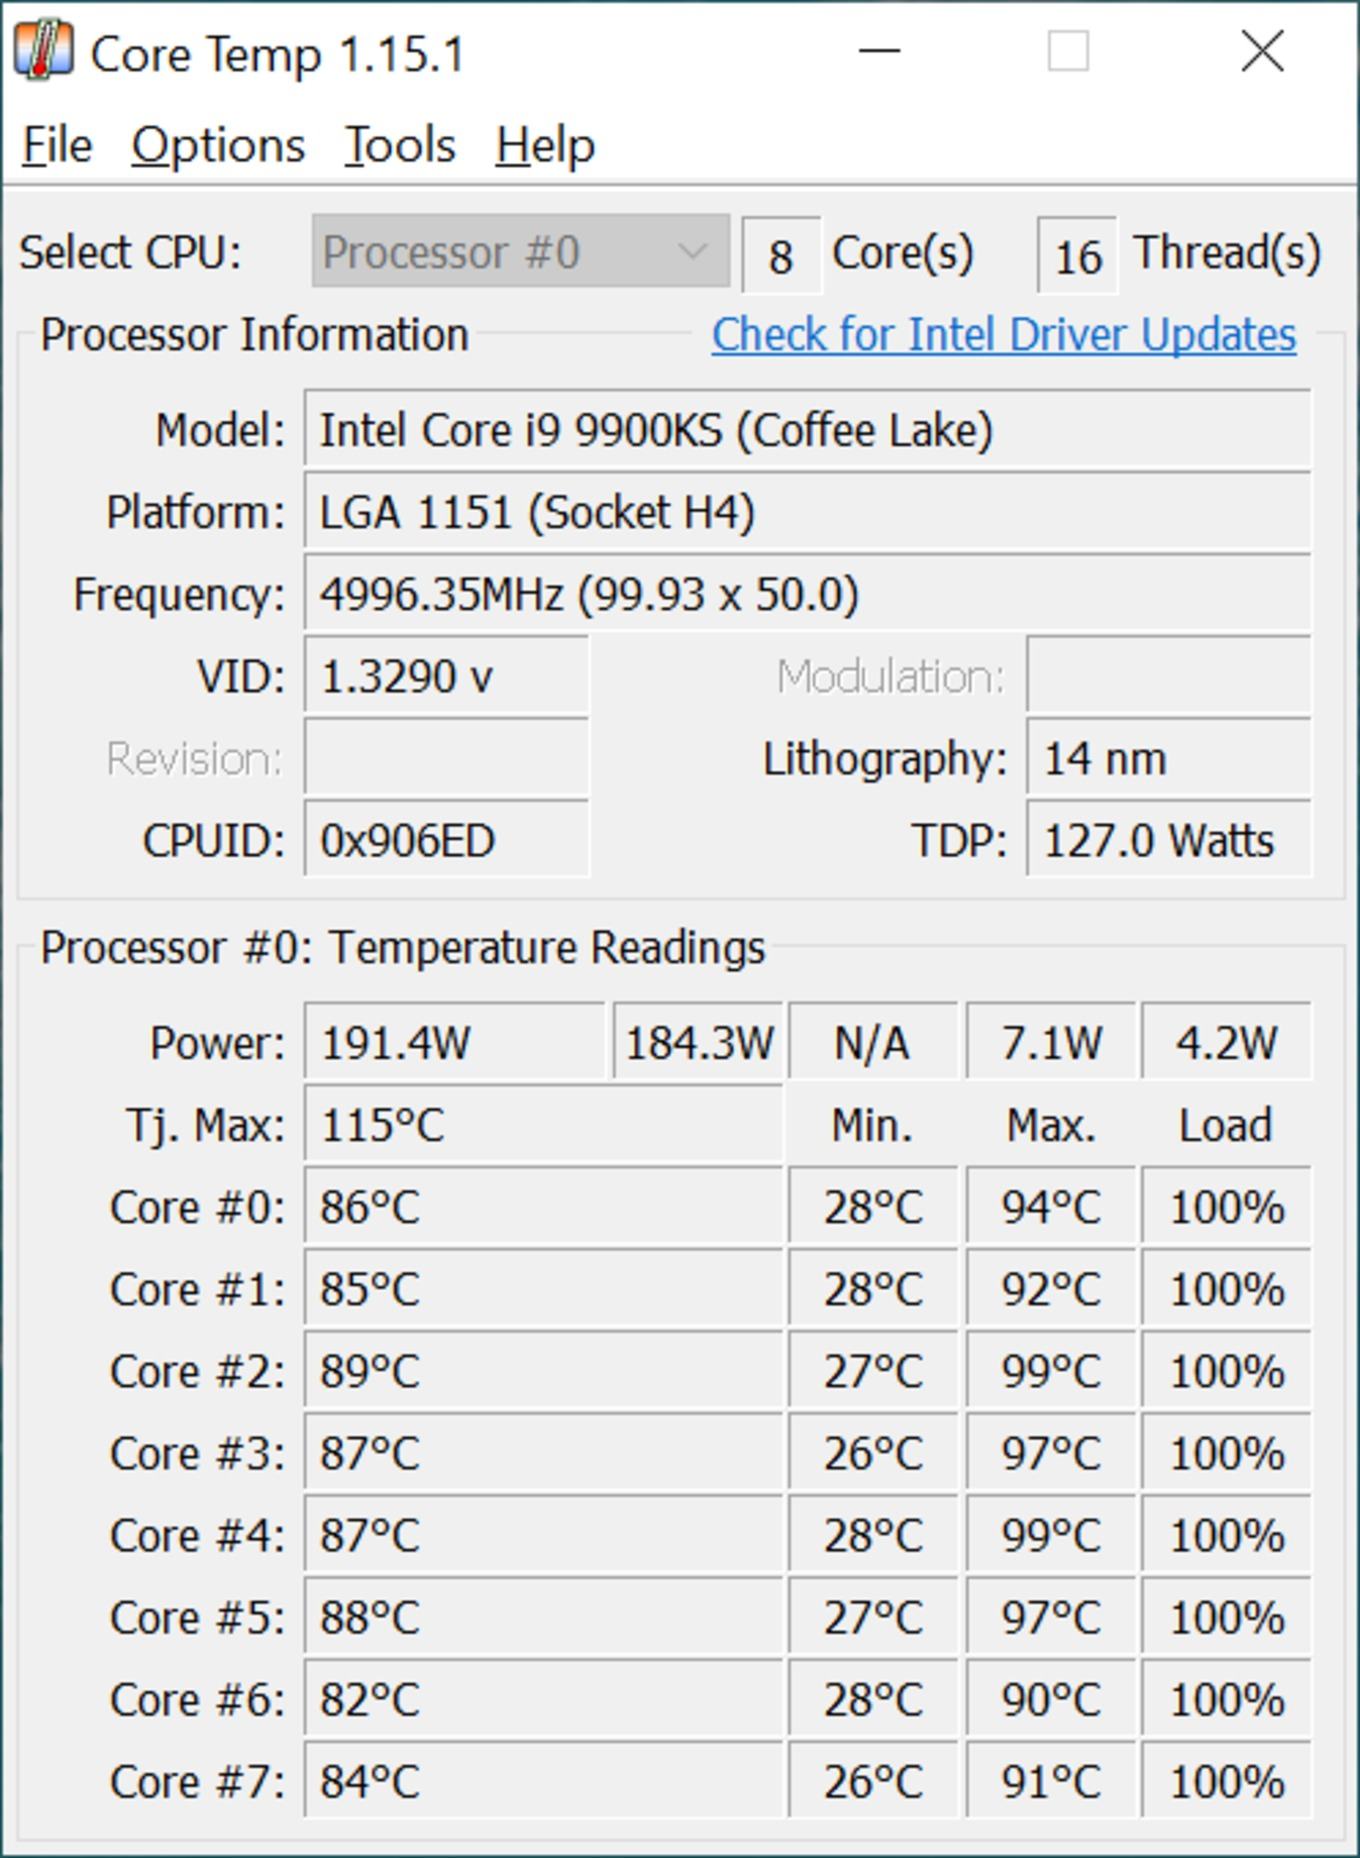
Task: Open the Tools menu
Action: [x=400, y=146]
